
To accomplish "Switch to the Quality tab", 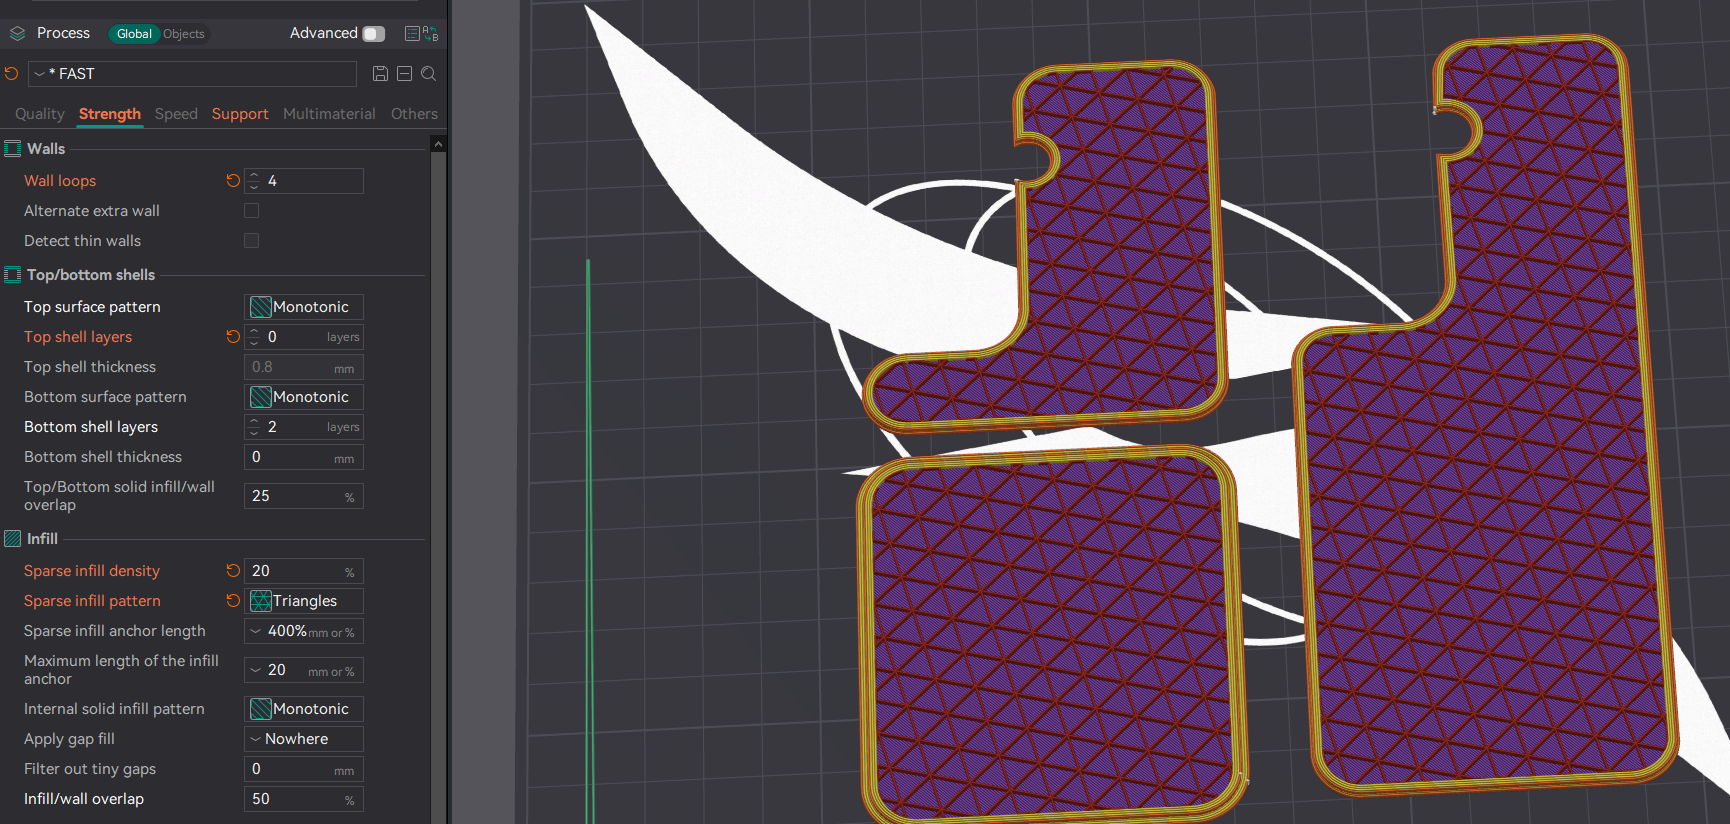I will (x=40, y=114).
